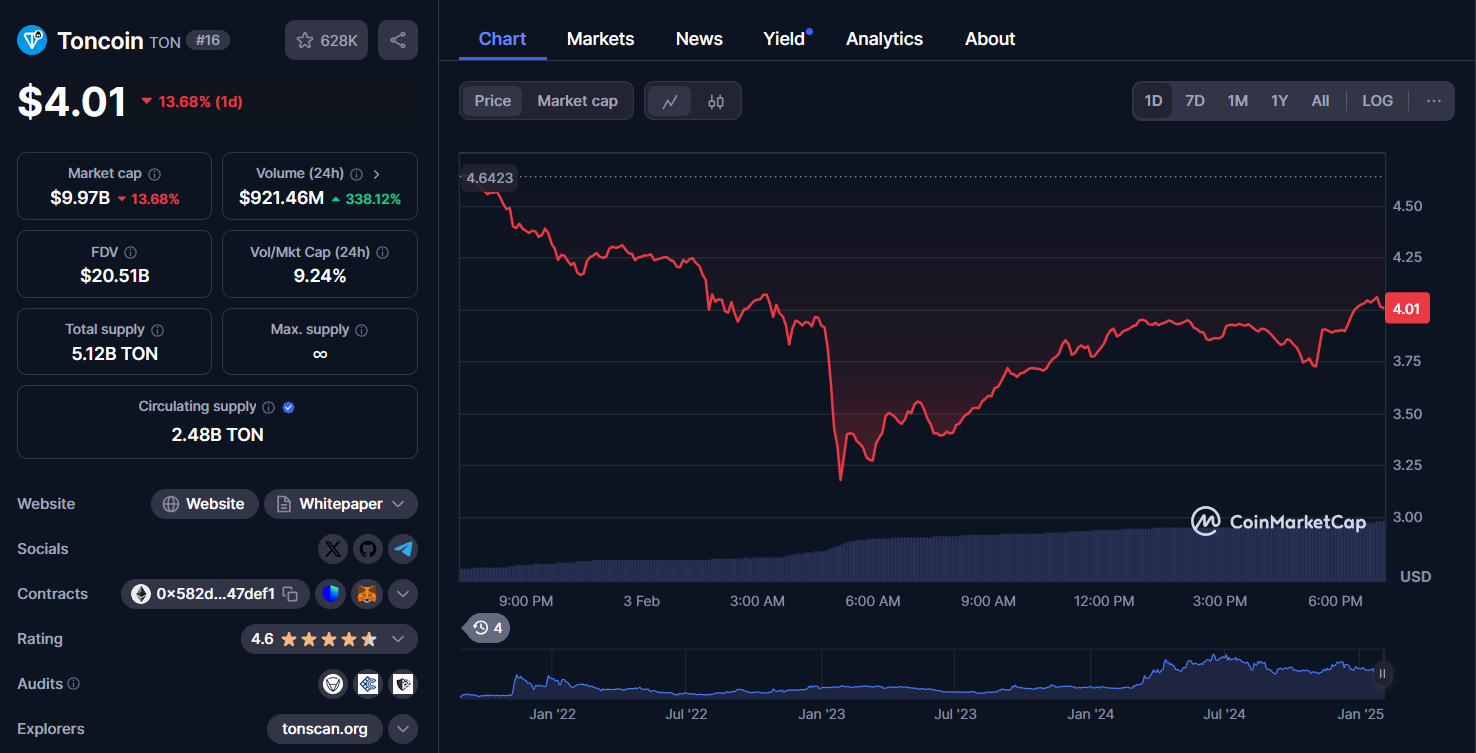Open the Analytics tab

pos(884,38)
